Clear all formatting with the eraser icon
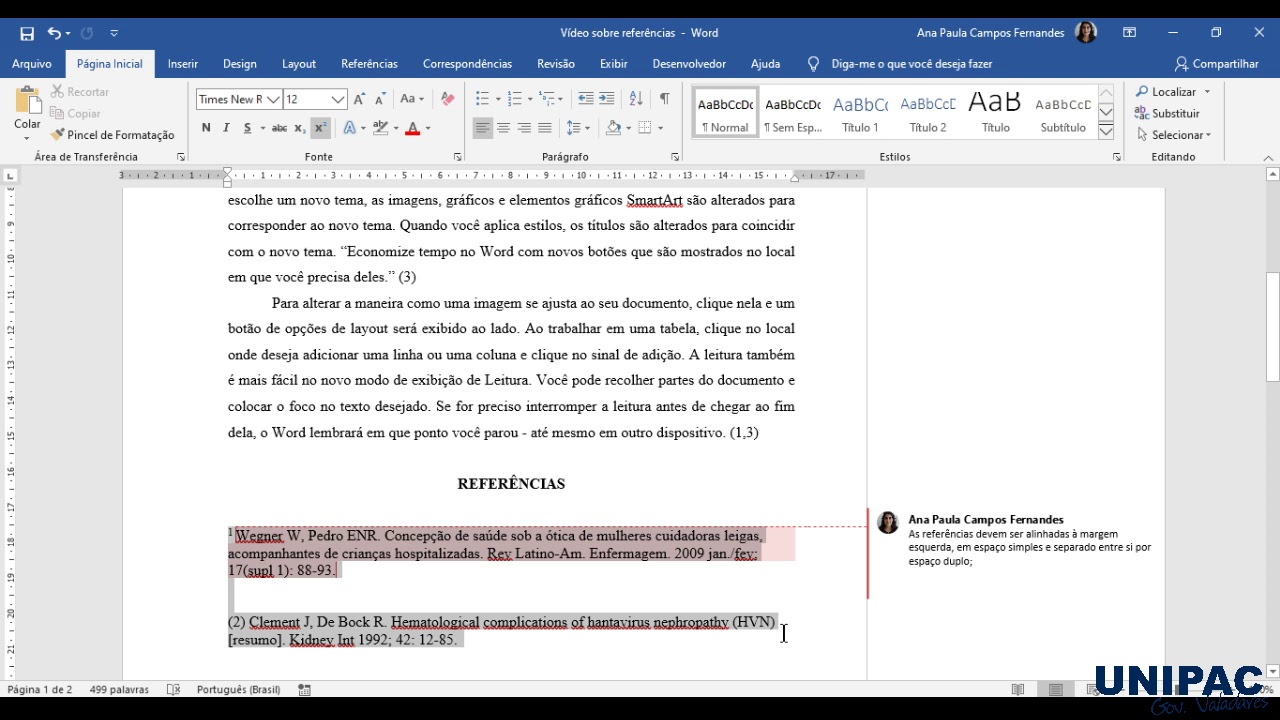This screenshot has width=1280, height=720. tap(447, 99)
